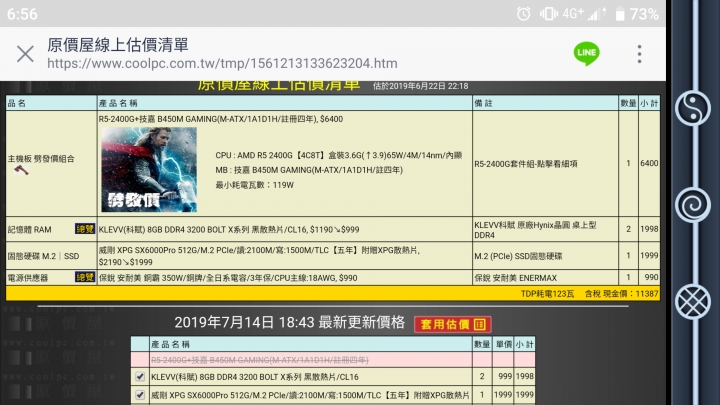Tap the crossed-circle ornament icon
Image resolution: width=720 pixels, height=405 pixels.
coord(692,302)
